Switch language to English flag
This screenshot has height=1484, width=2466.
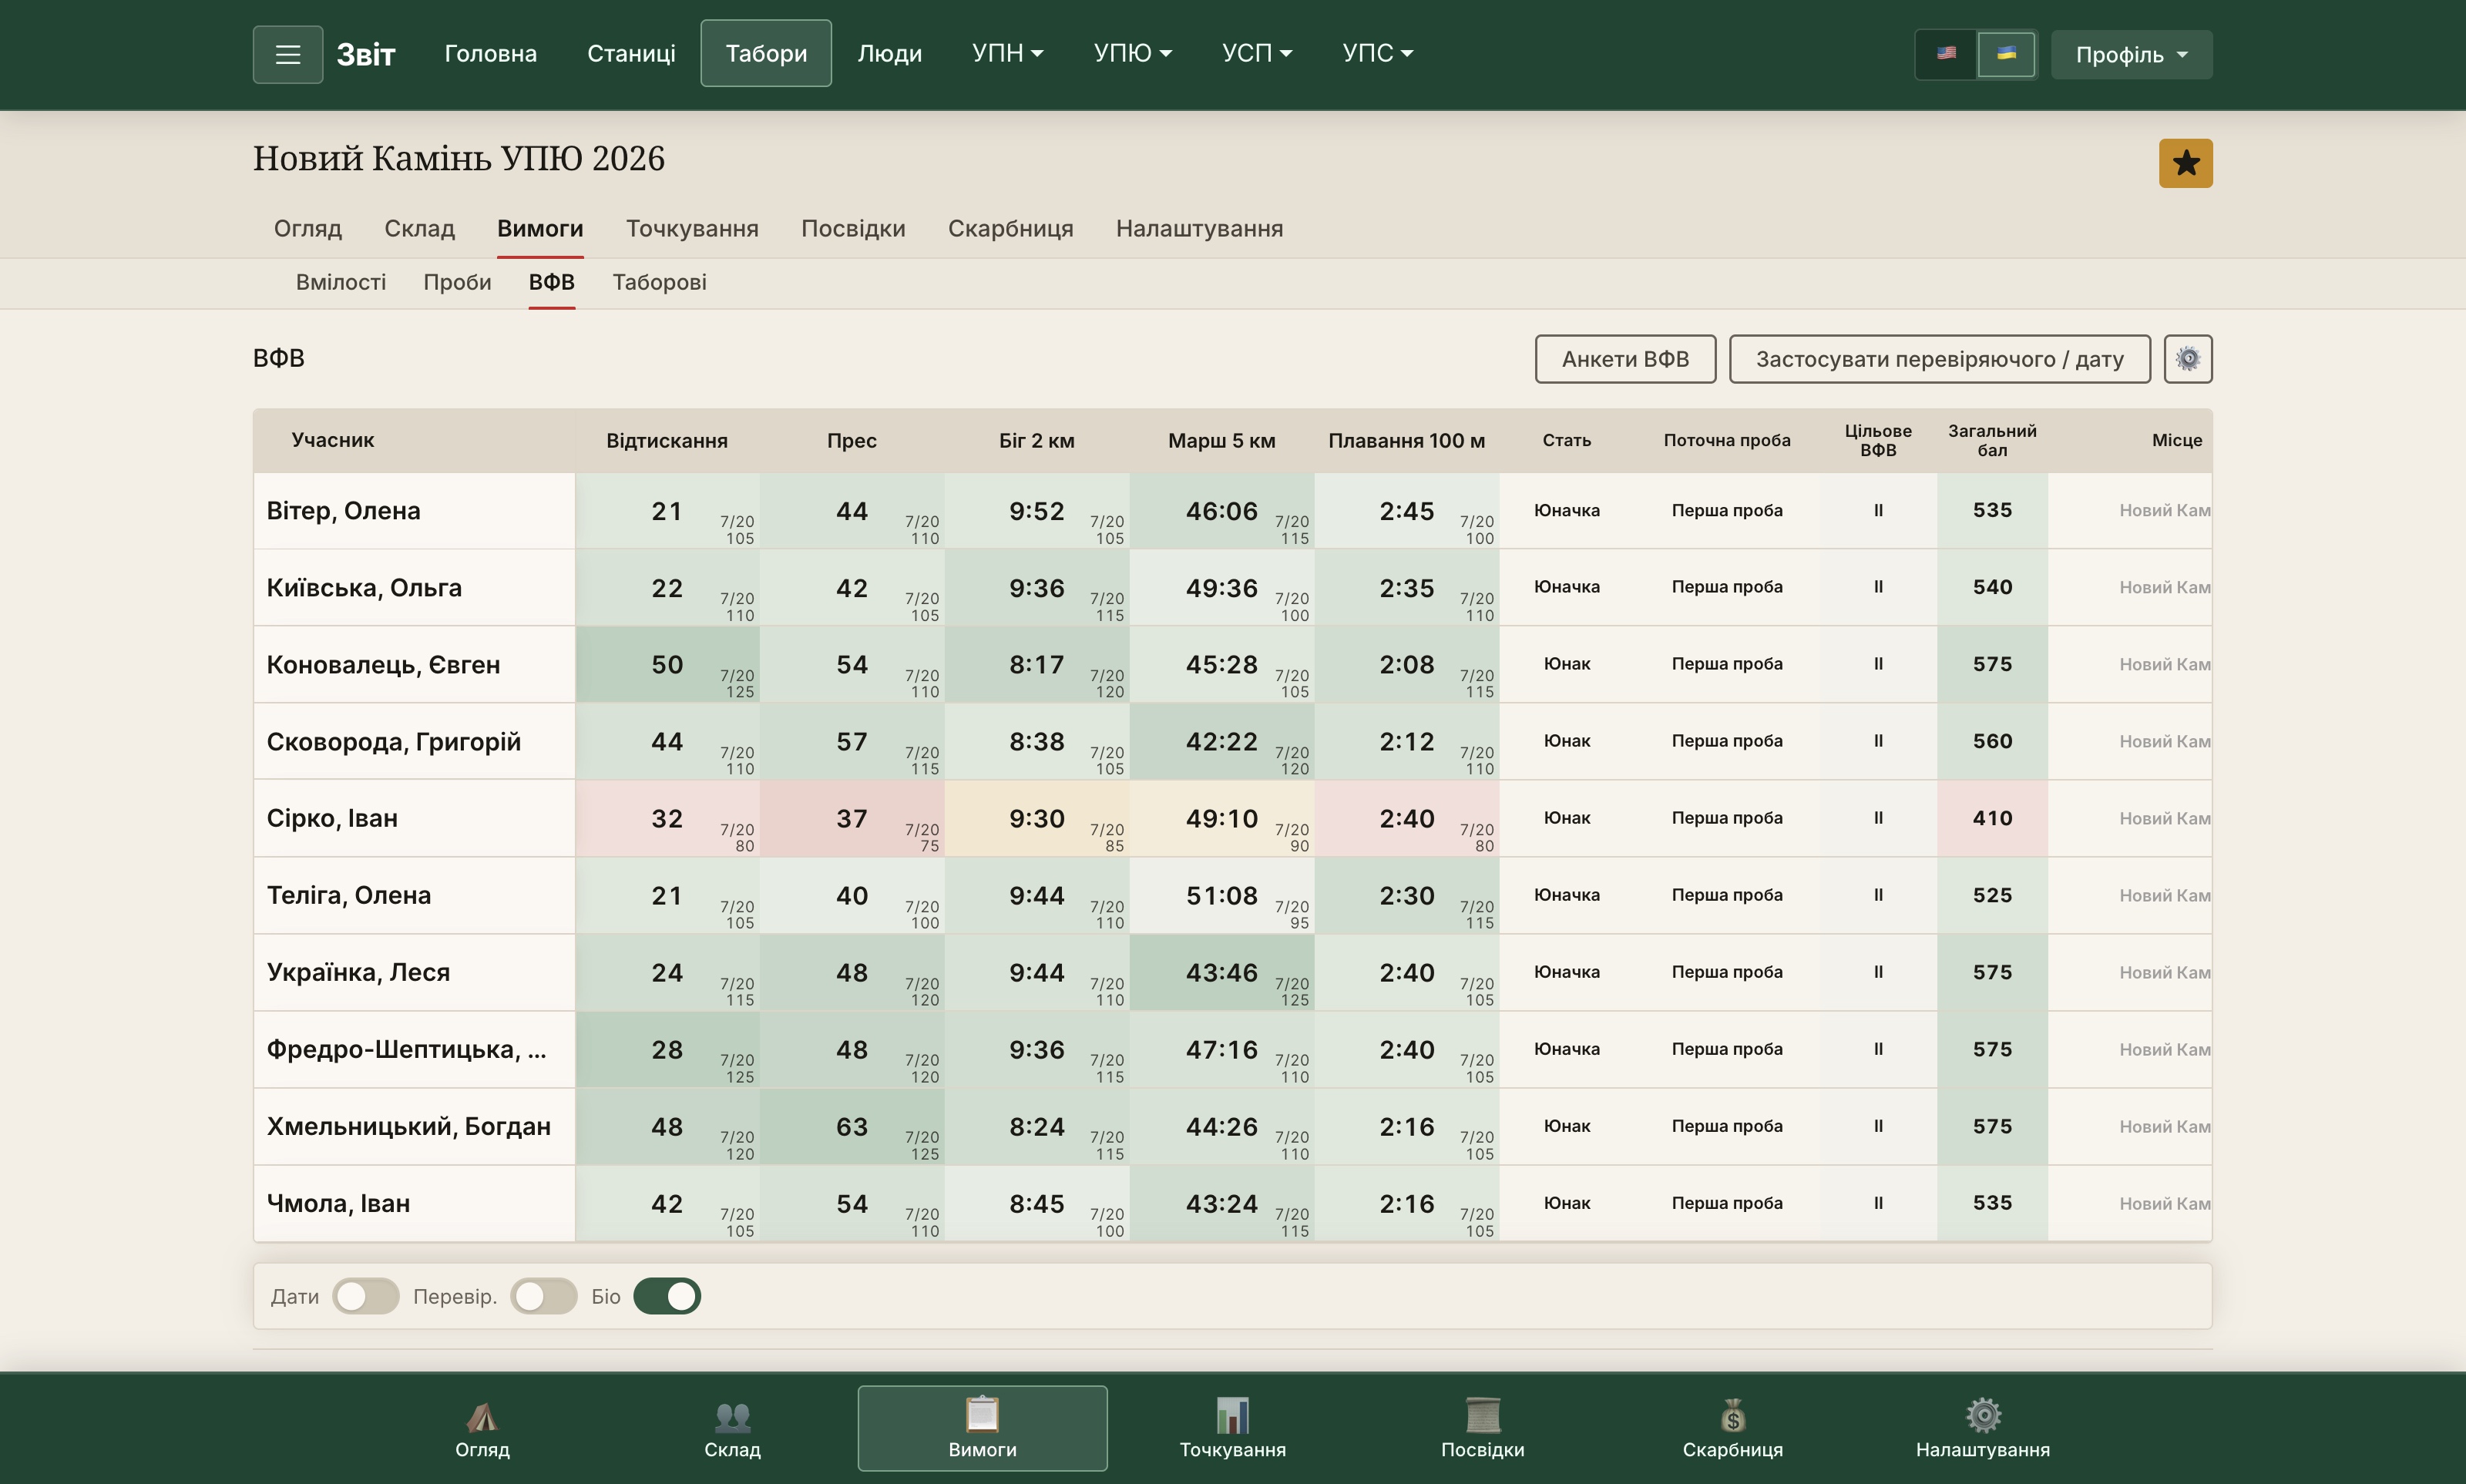pyautogui.click(x=1945, y=54)
